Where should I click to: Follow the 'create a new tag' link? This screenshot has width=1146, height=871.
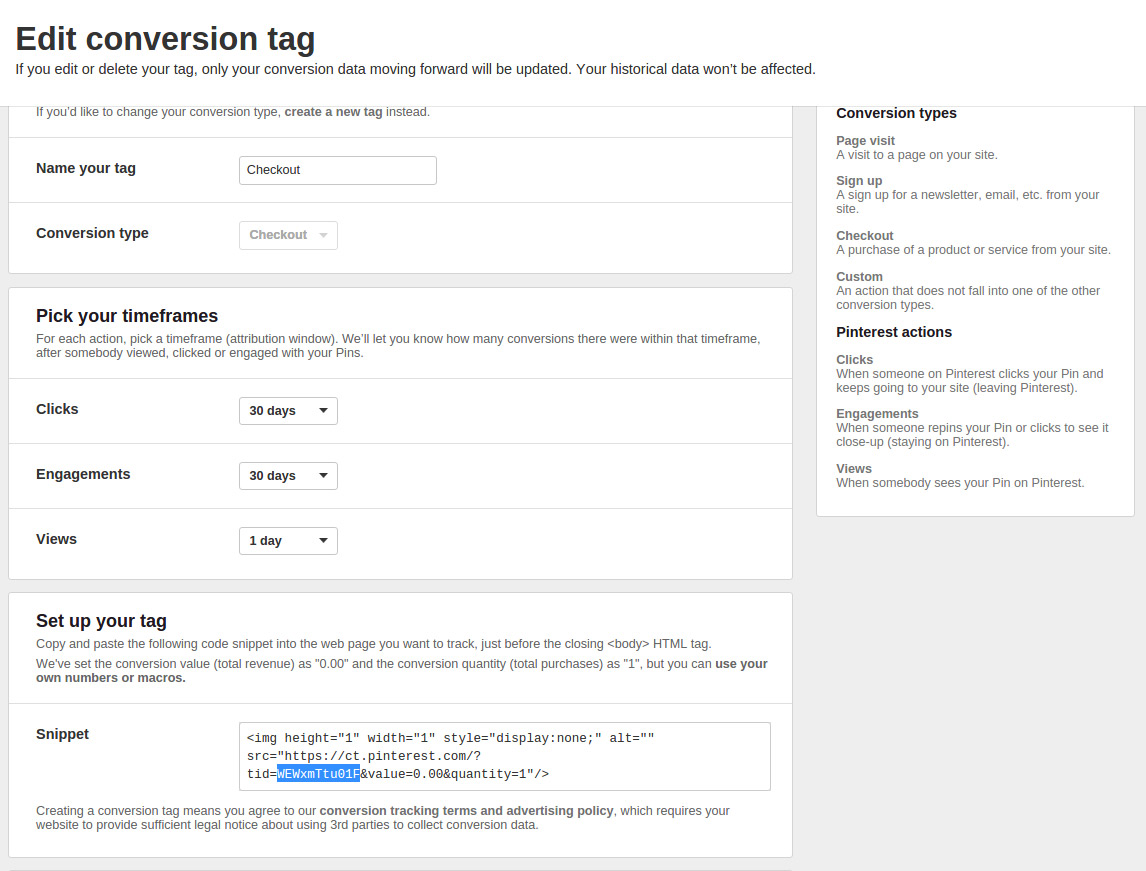pyautogui.click(x=333, y=112)
